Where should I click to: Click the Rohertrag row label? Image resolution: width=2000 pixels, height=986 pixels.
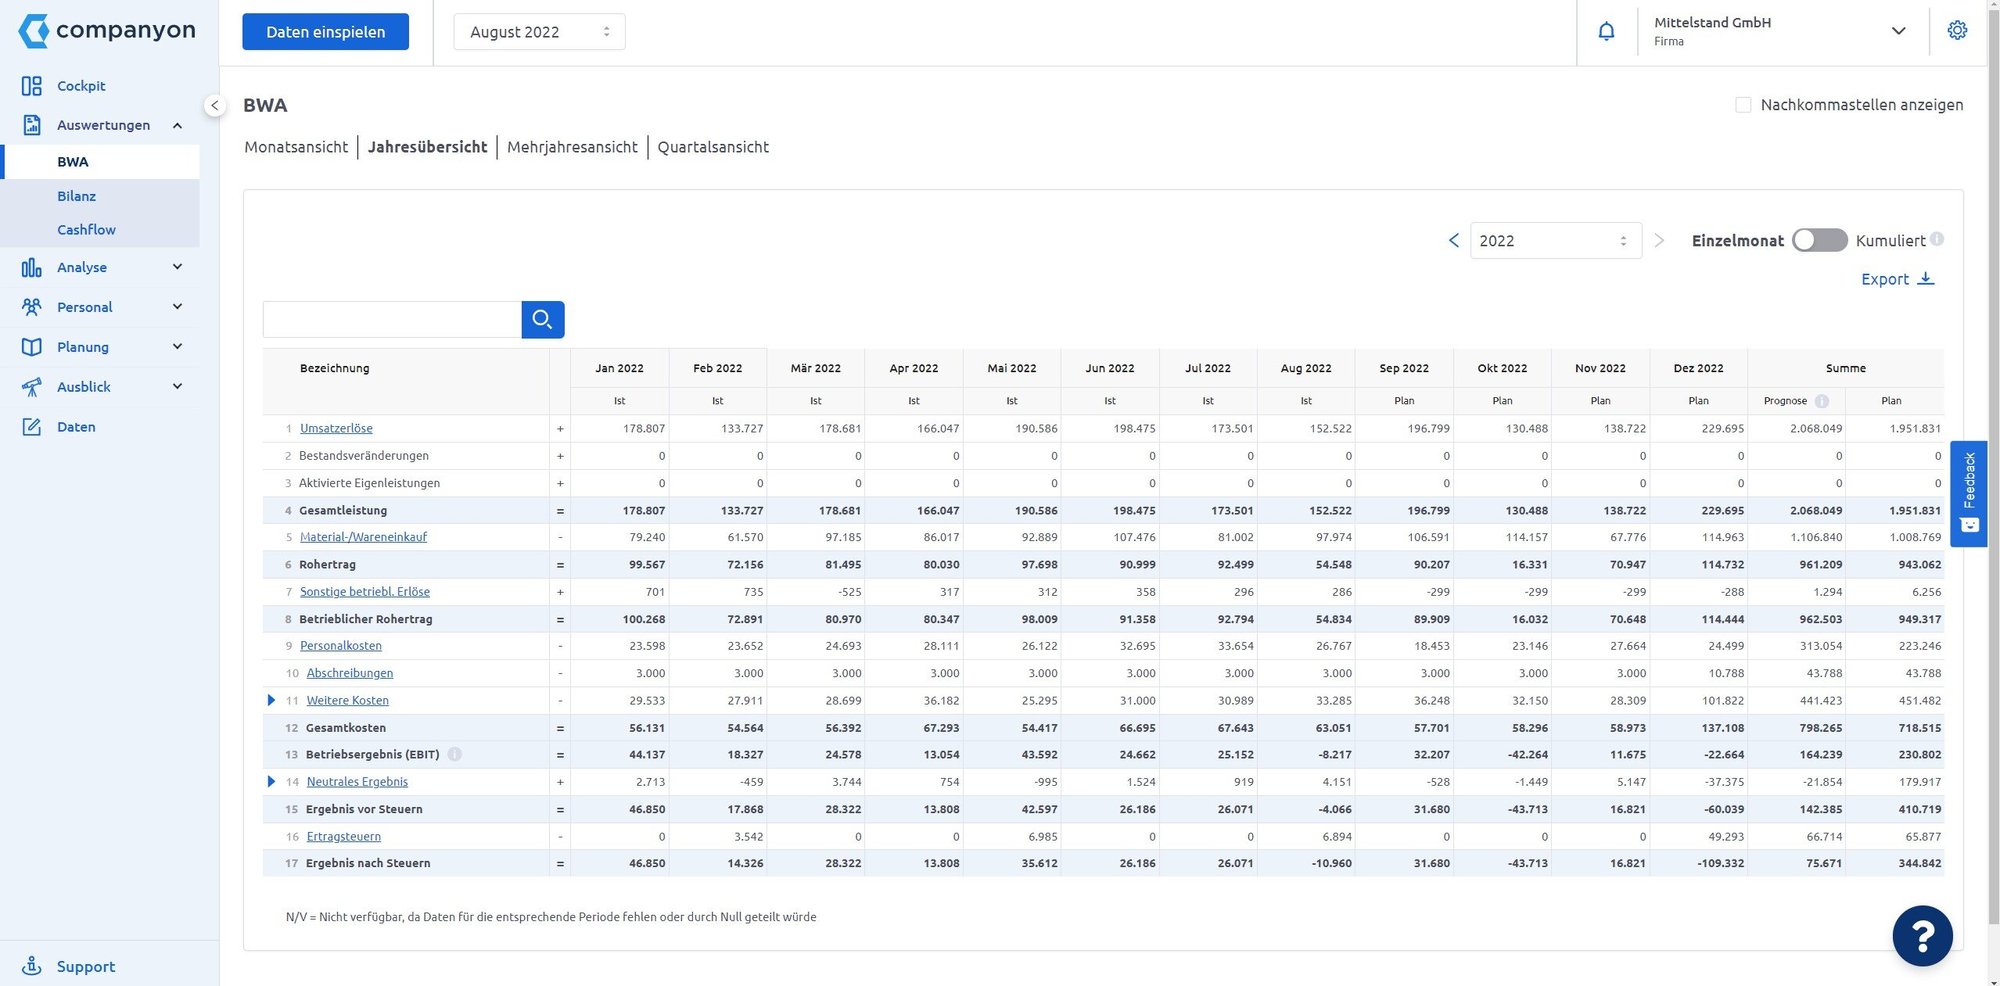pos(327,565)
